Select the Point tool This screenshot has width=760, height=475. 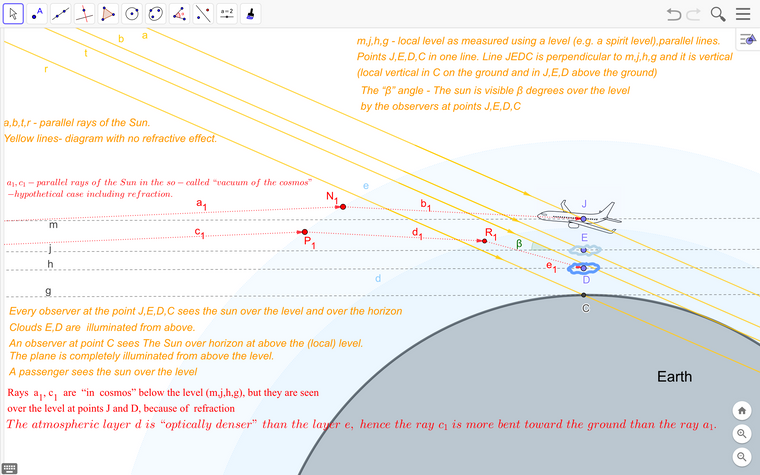37,14
